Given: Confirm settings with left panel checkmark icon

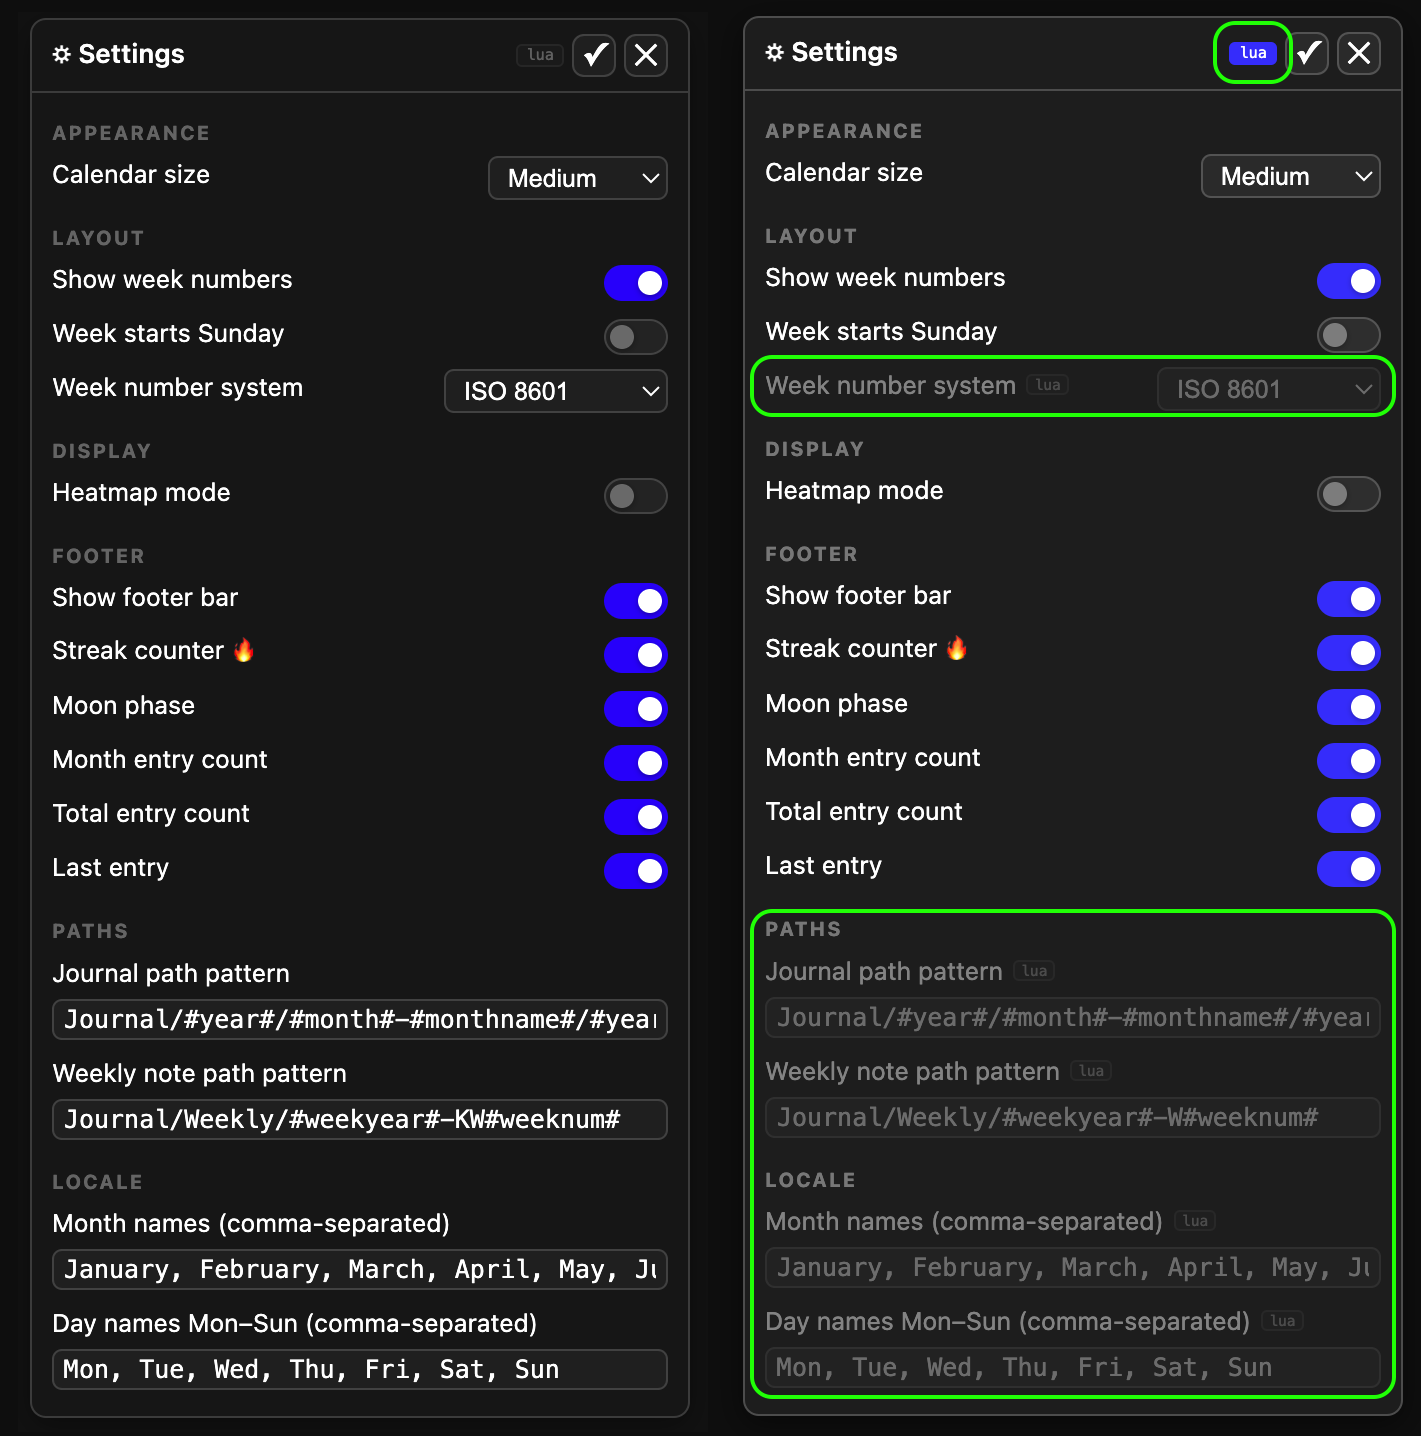Looking at the screenshot, I should [x=594, y=55].
